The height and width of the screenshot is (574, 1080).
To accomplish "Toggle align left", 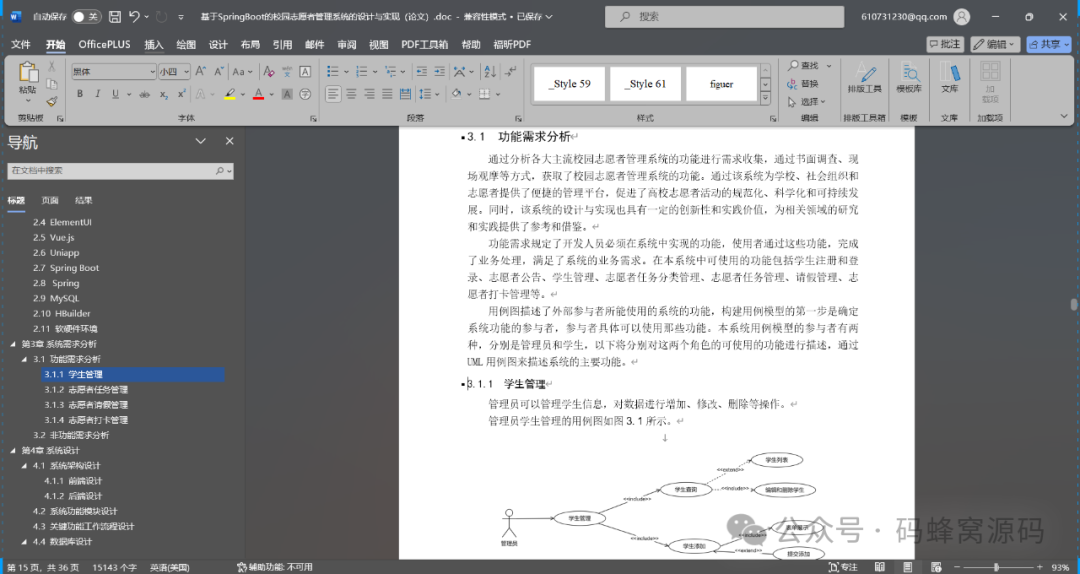I will click(x=333, y=94).
